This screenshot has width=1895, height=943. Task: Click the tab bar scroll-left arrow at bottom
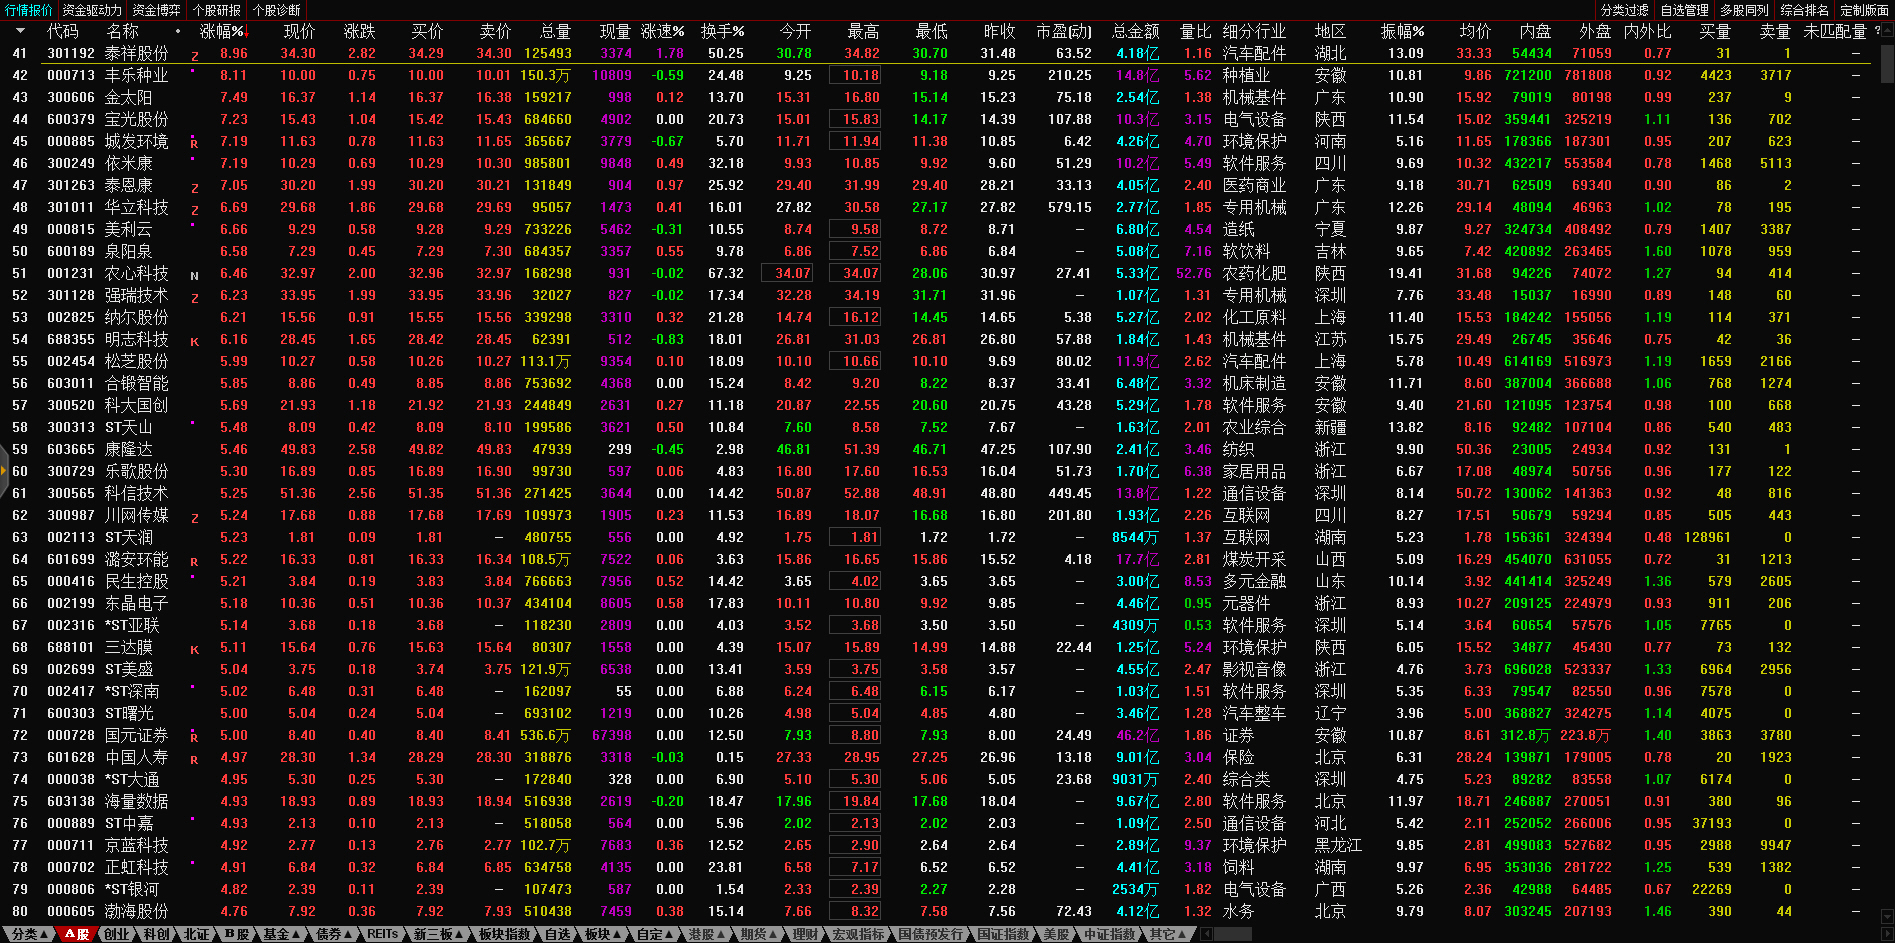point(1206,934)
